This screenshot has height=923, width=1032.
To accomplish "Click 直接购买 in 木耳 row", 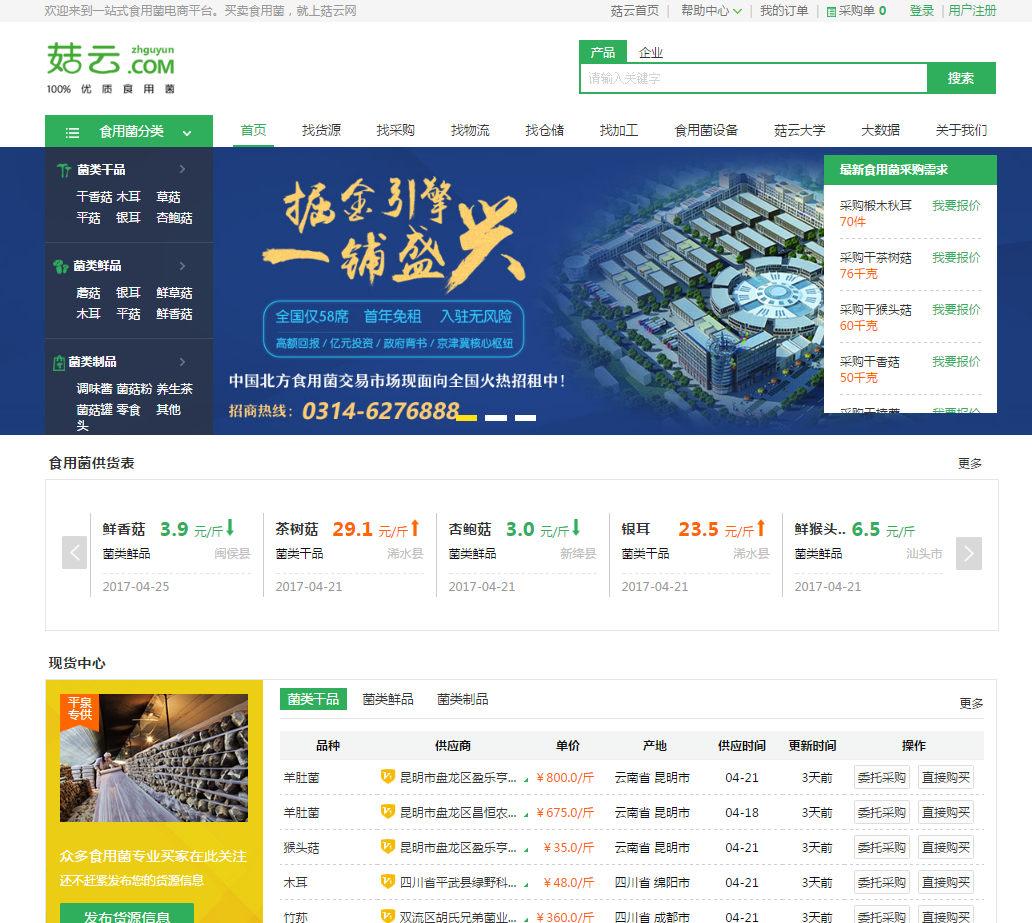I will [946, 882].
